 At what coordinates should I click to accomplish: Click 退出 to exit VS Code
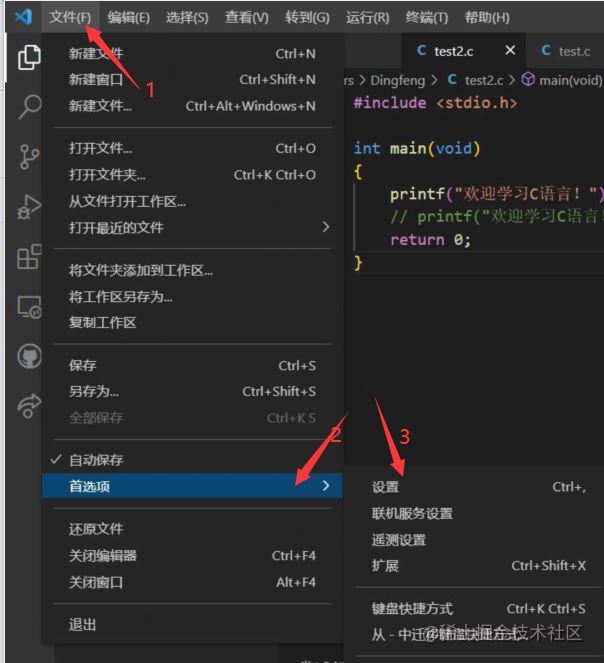pos(192,625)
